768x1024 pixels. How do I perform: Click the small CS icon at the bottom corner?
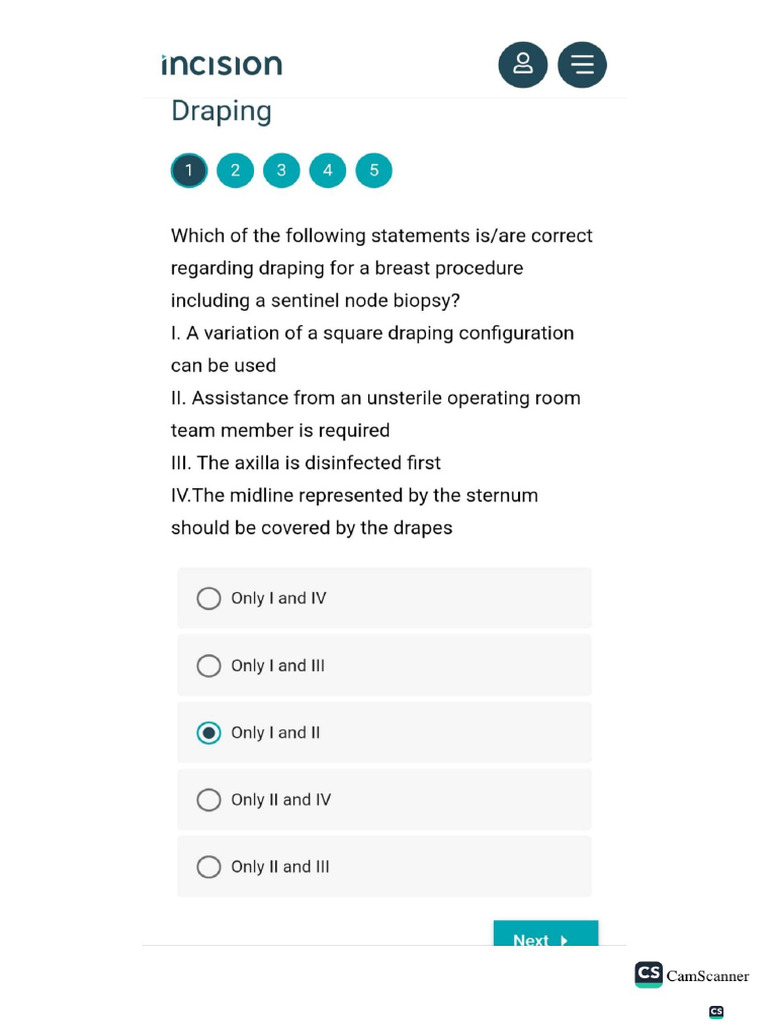click(x=716, y=1012)
